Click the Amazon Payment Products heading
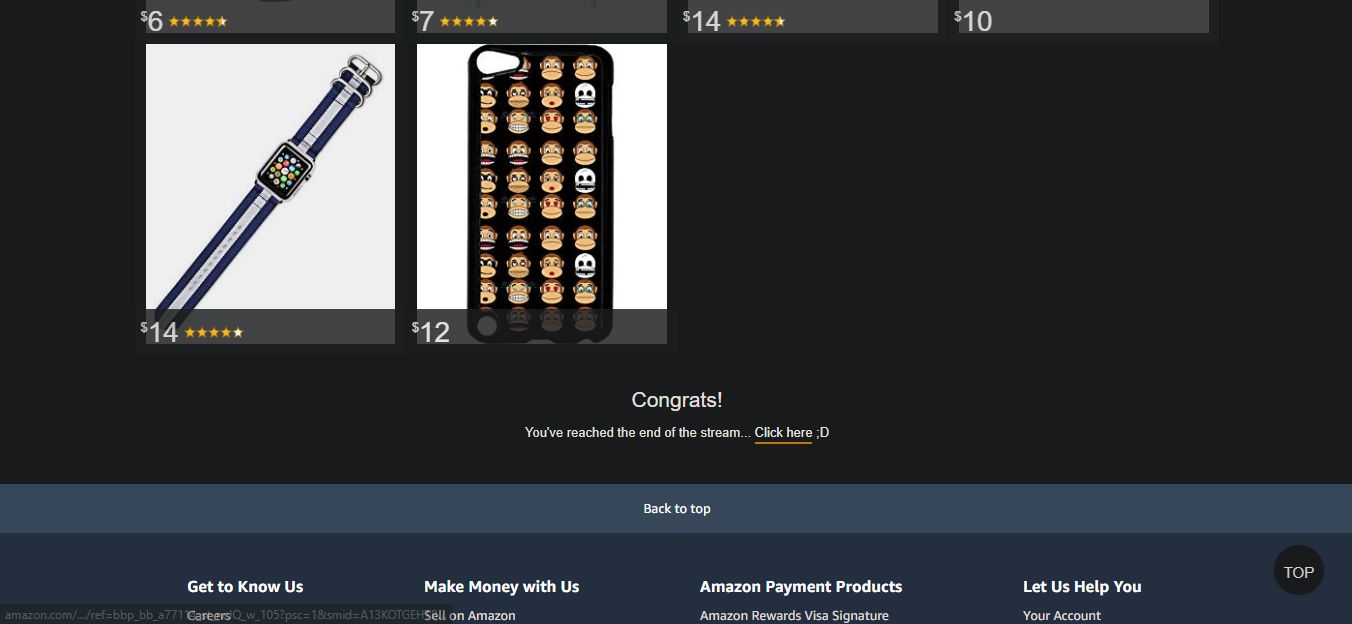 801,587
